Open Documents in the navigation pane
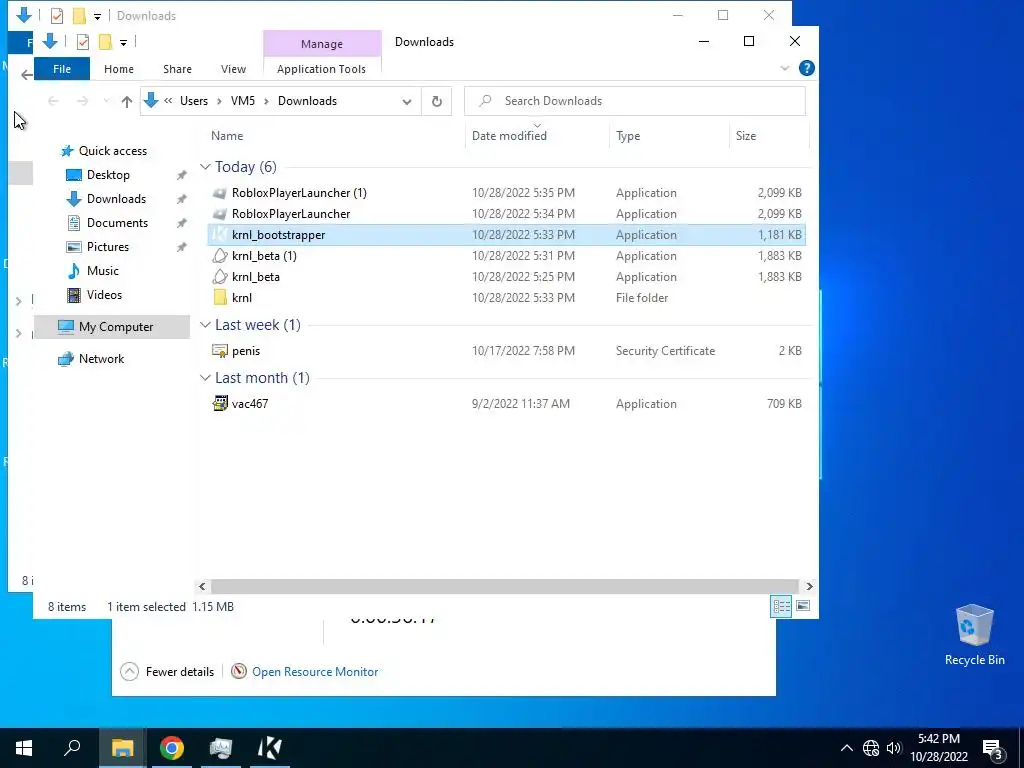Screen dimensions: 1024x768 coord(118,223)
